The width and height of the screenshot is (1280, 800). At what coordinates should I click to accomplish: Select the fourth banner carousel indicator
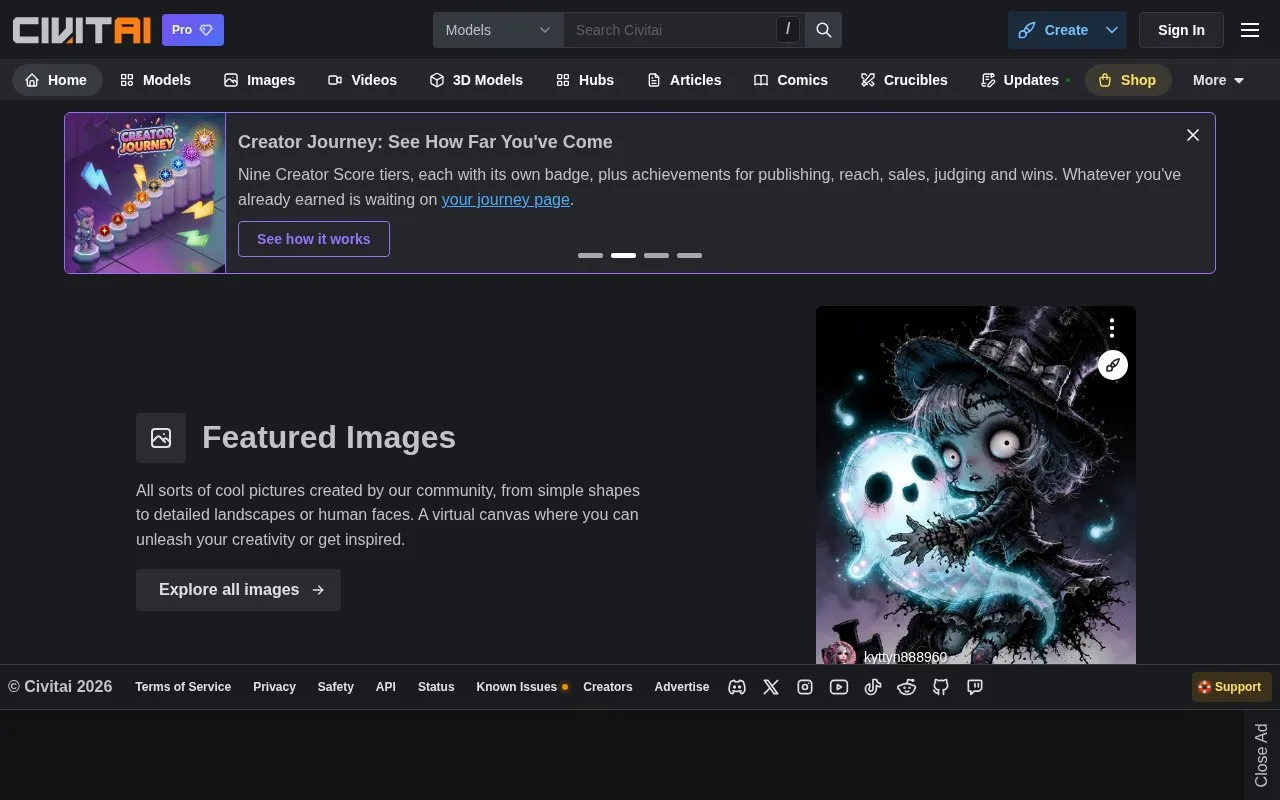coord(689,255)
